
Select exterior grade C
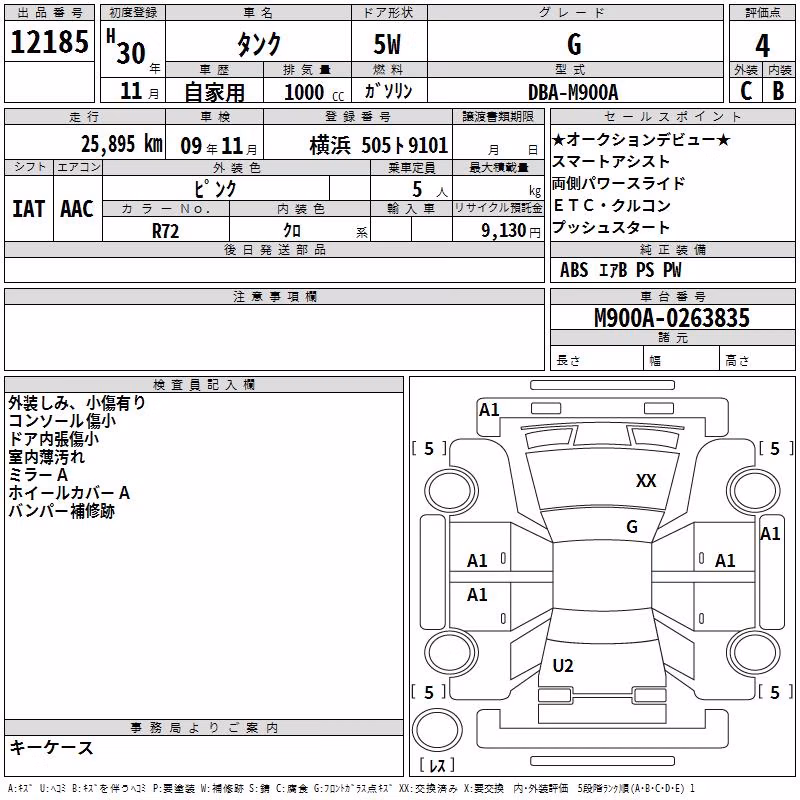746,91
